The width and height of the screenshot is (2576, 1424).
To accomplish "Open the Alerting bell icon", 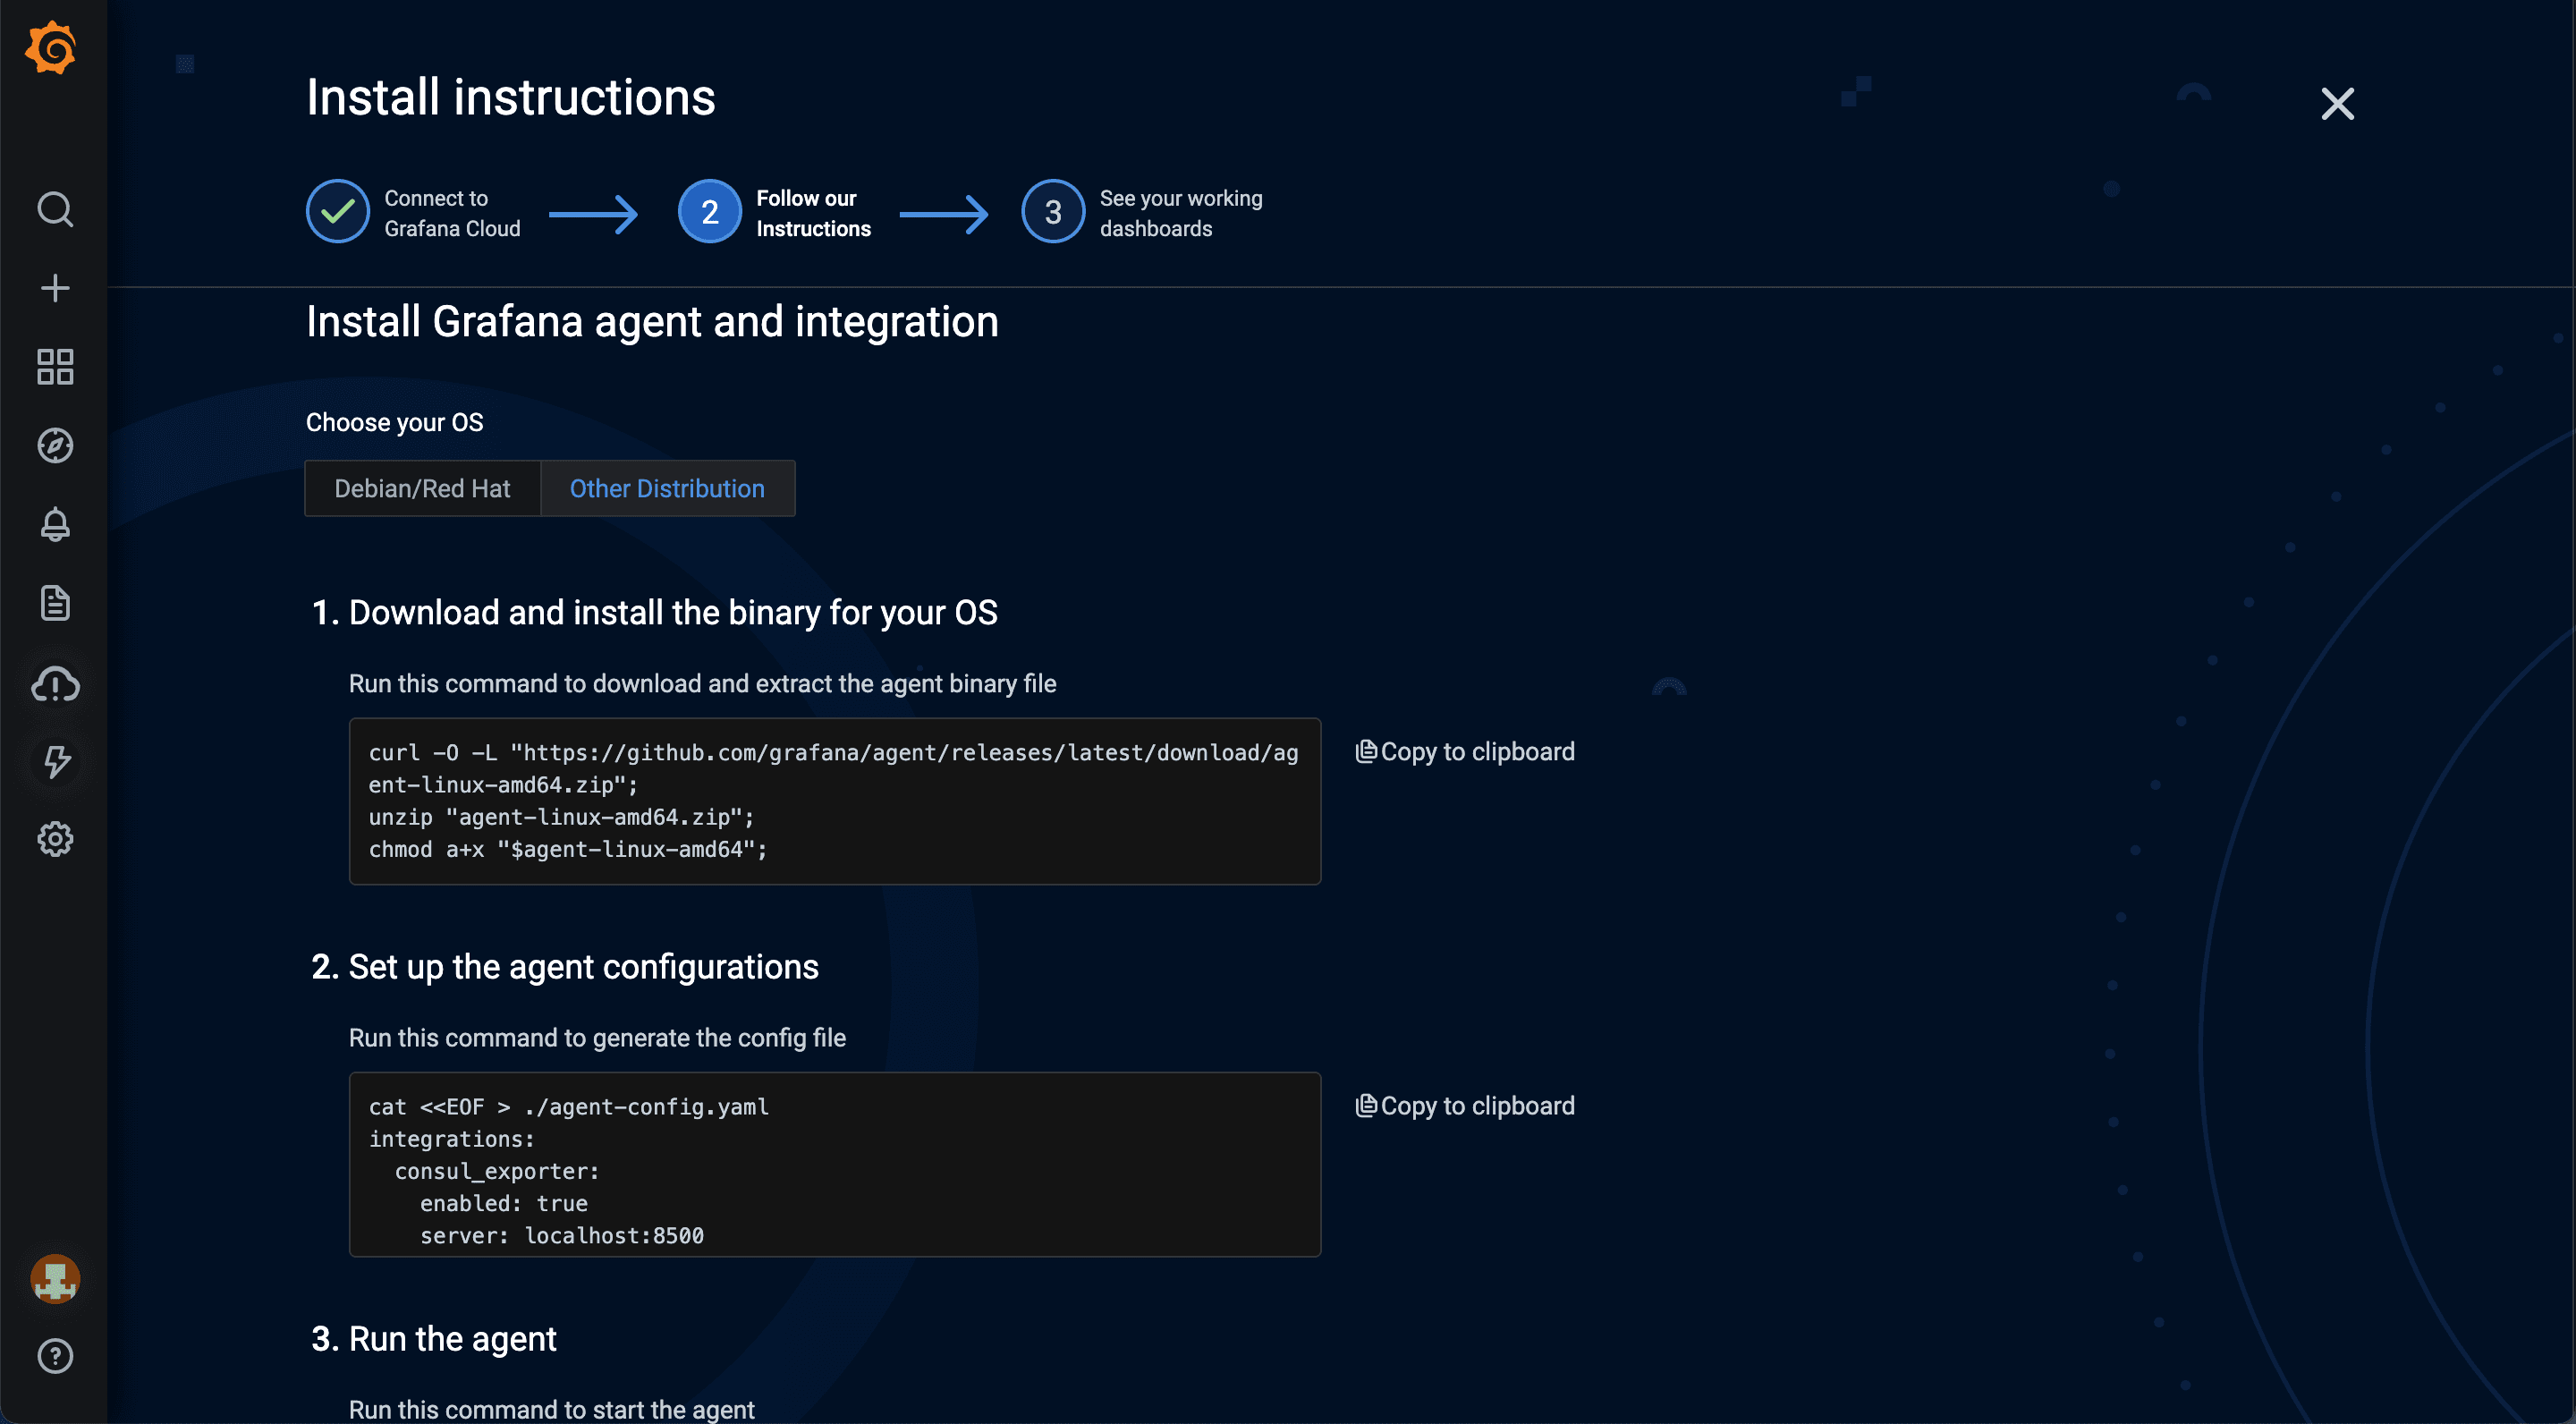I will click(x=55, y=524).
